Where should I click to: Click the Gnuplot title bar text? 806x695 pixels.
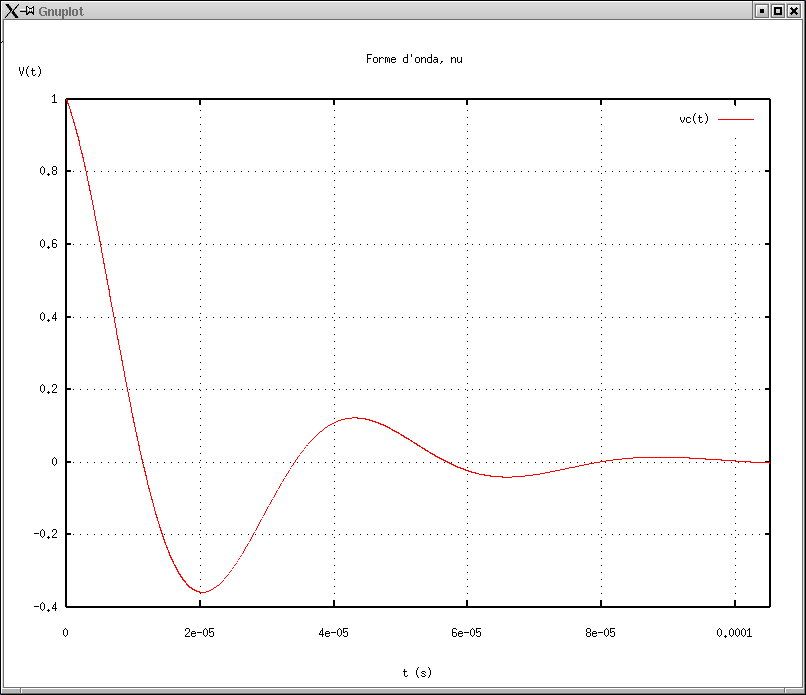(62, 10)
